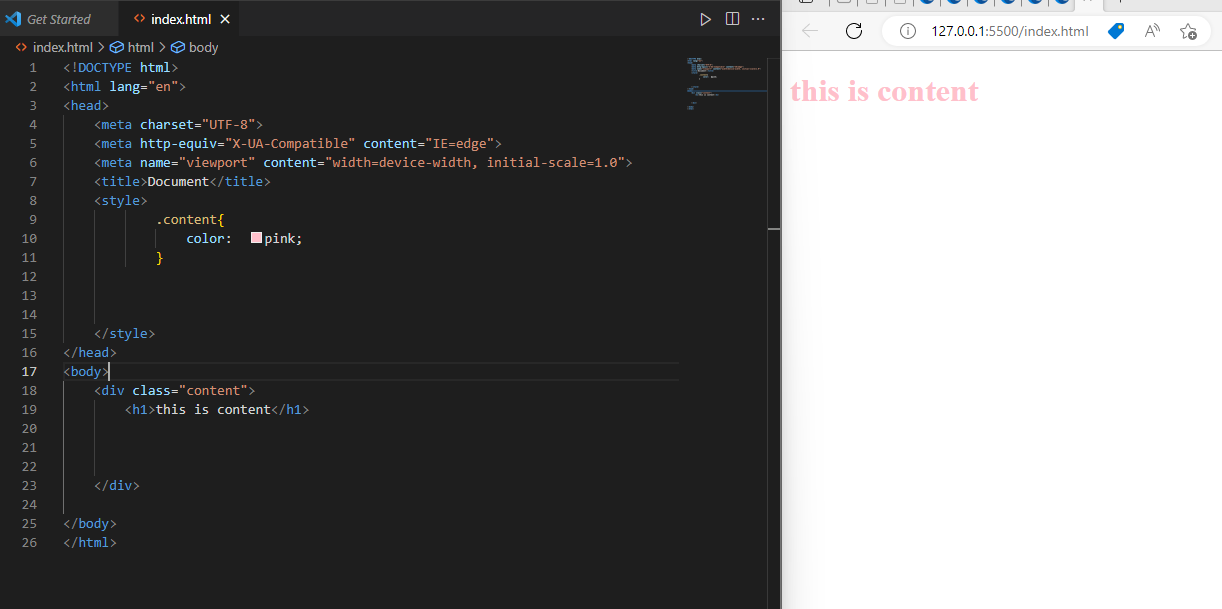Split the editor with the split icon
Screen dimensions: 1222x609
point(732,19)
